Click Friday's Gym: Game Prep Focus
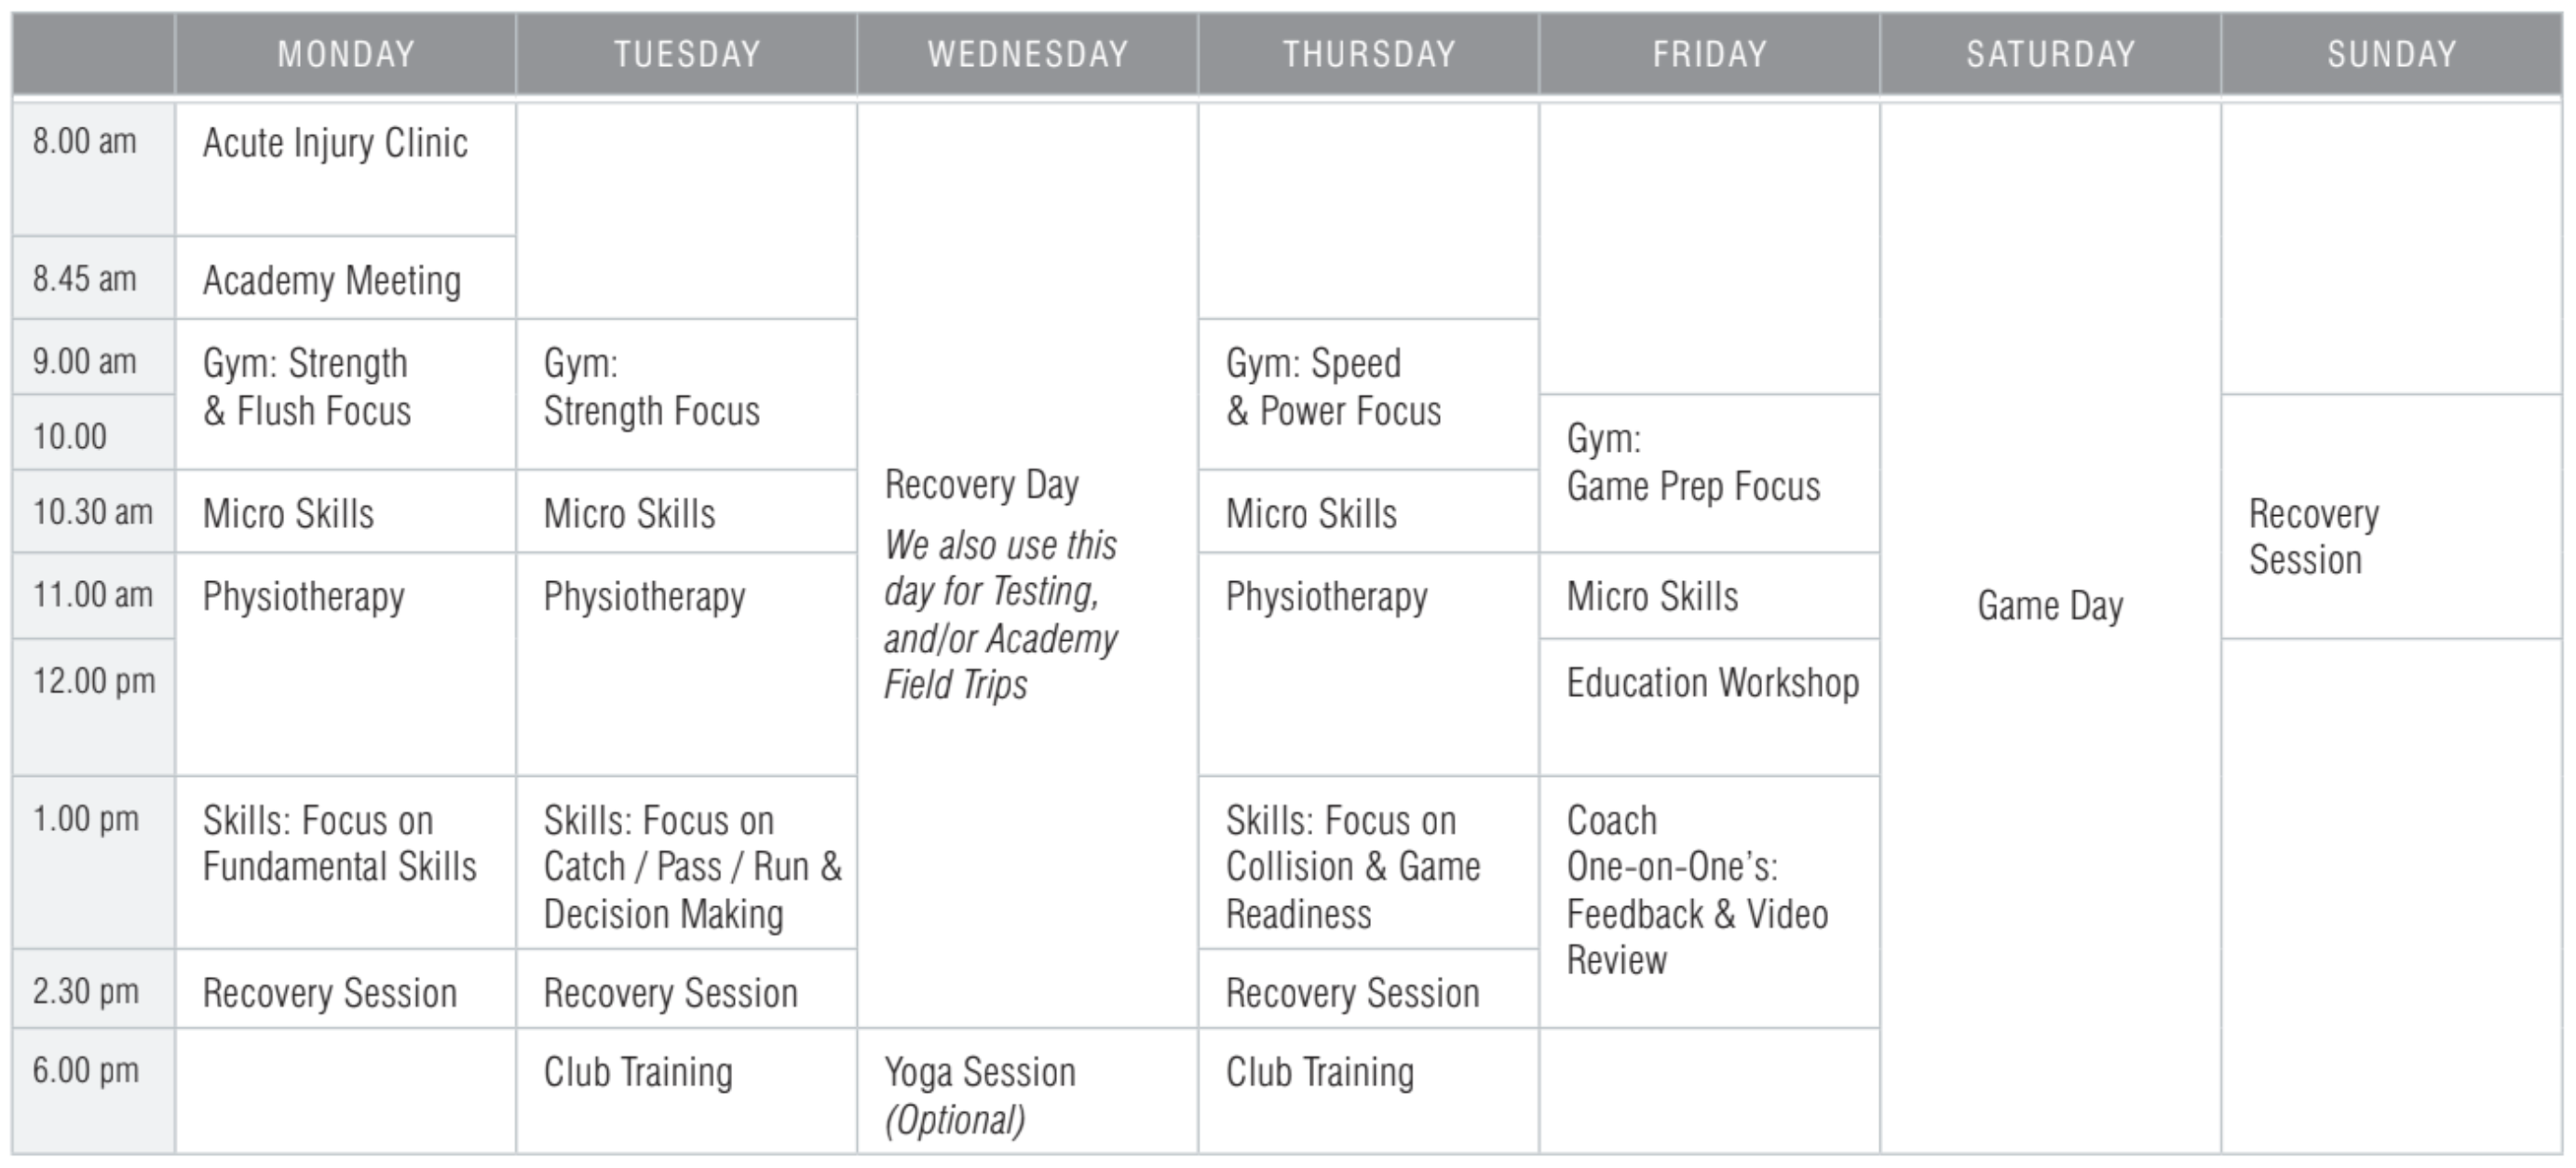 coord(1710,474)
